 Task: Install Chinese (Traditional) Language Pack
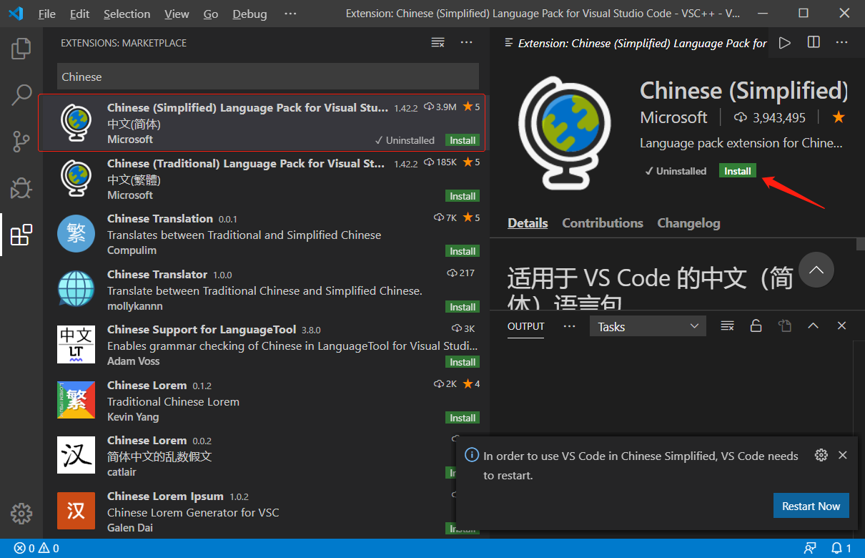[462, 196]
